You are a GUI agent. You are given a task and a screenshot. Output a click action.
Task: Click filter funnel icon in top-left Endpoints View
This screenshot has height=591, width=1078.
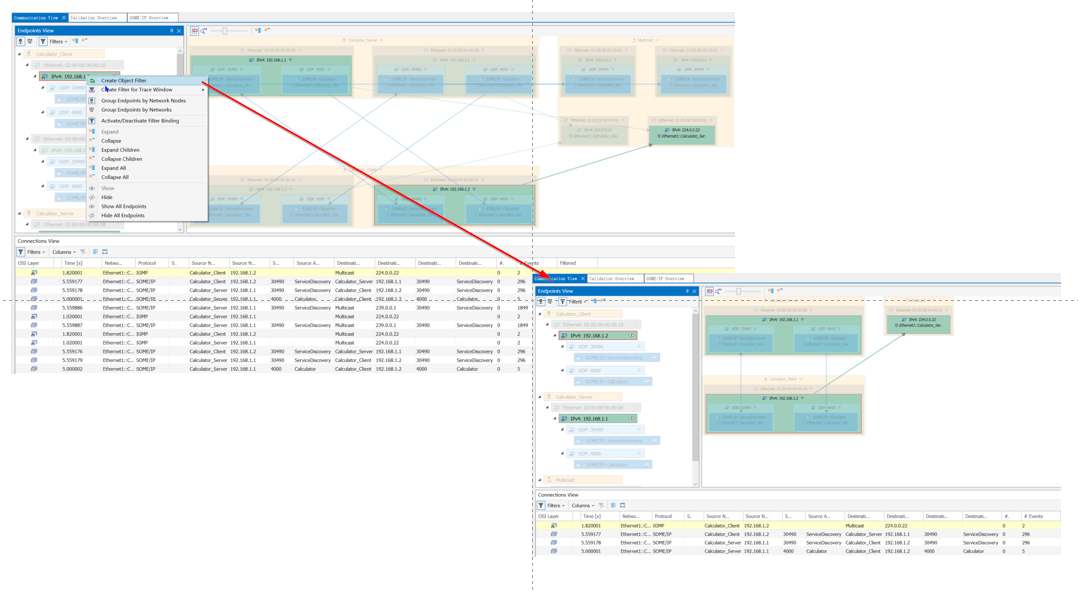coord(43,41)
